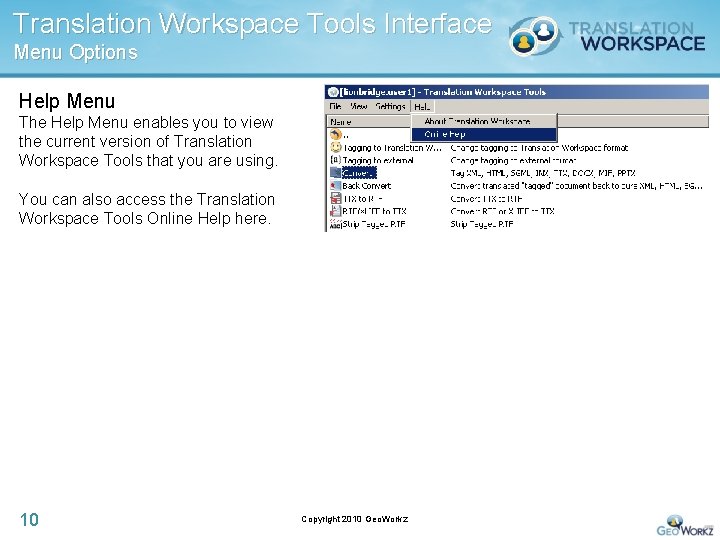Click description 'Convert RTF or XLIFF to TTX'
The image size is (720, 540).
pos(502,211)
